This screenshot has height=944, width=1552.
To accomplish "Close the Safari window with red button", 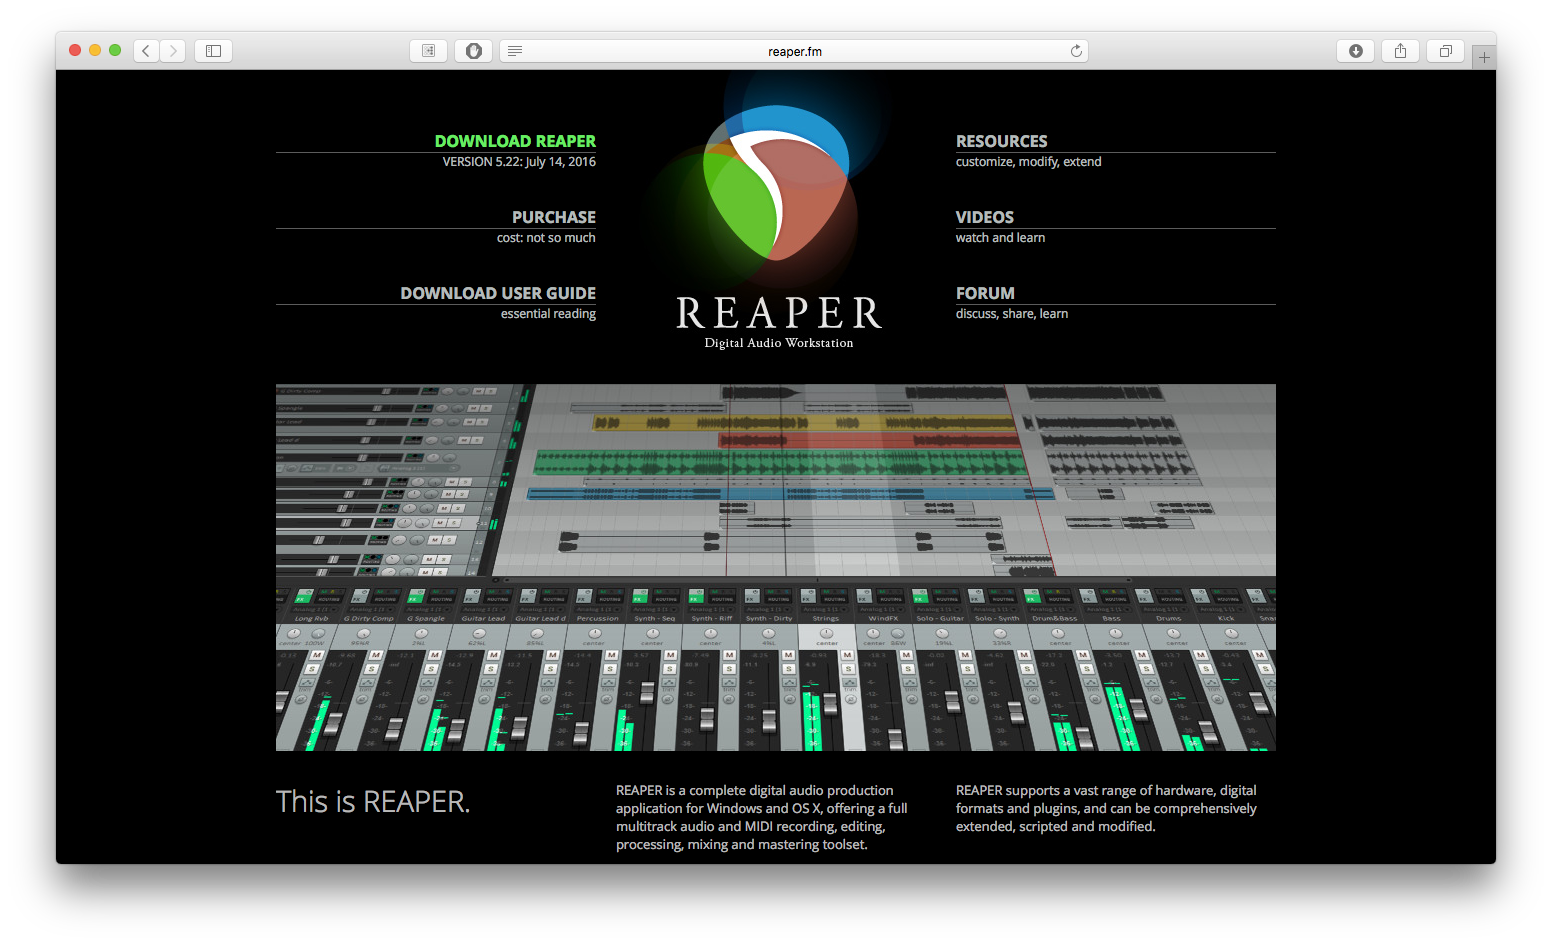I will click(75, 50).
